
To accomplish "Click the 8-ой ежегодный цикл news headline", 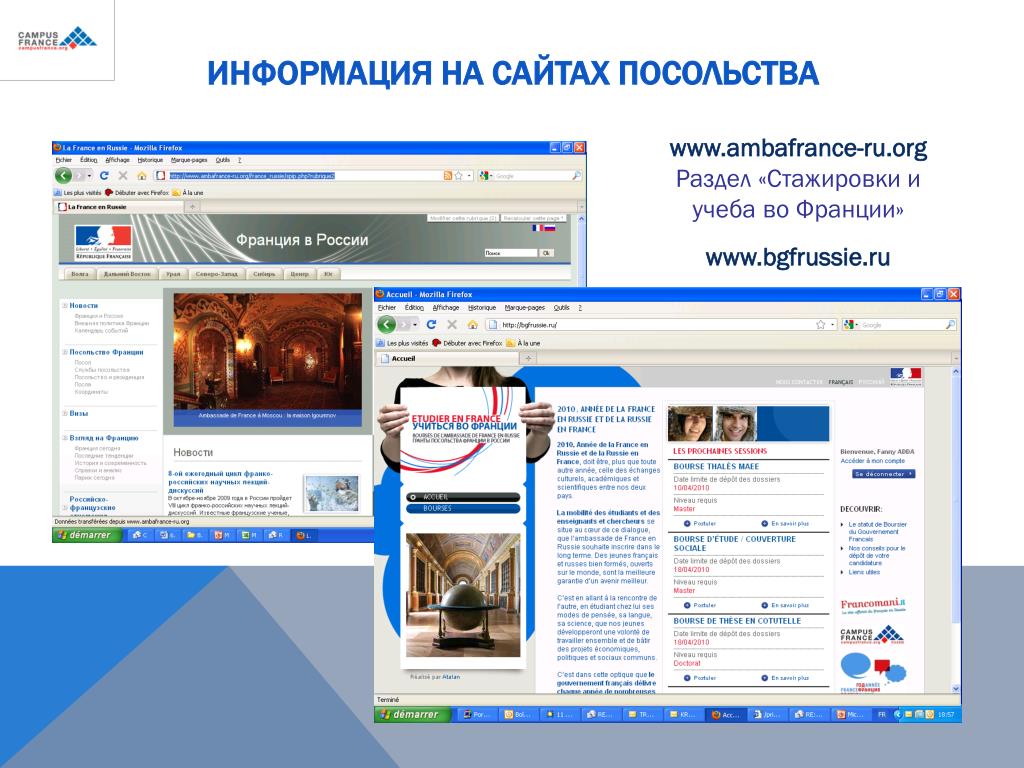I will point(221,481).
